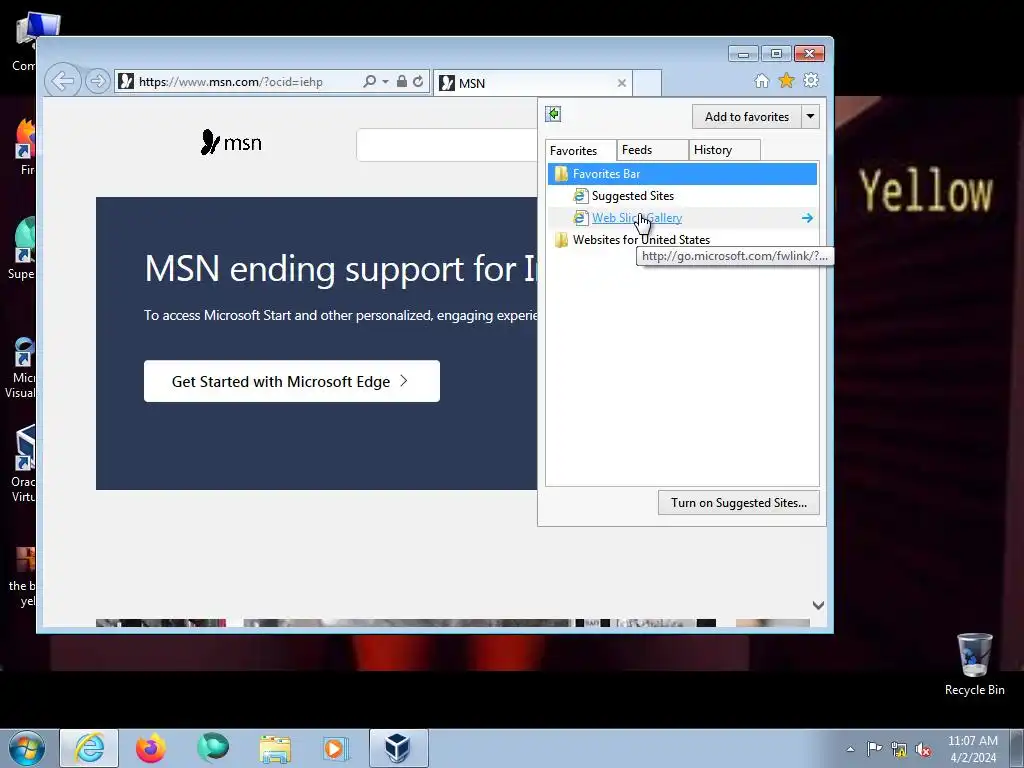Switch to the History tab

point(724,150)
